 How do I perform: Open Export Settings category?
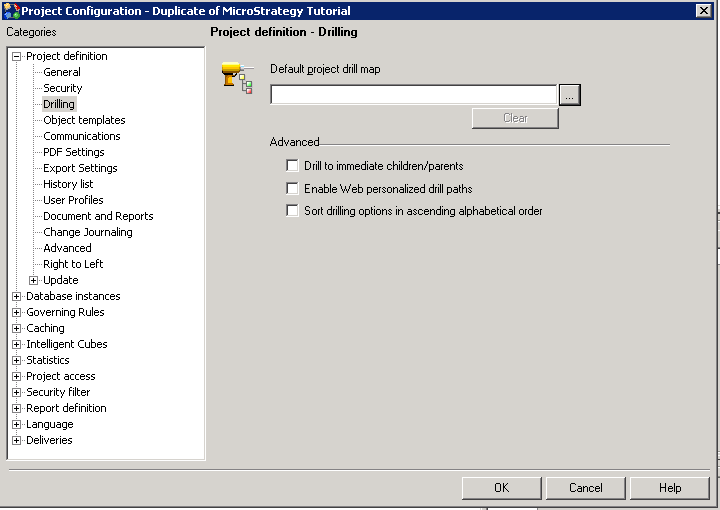click(x=80, y=168)
